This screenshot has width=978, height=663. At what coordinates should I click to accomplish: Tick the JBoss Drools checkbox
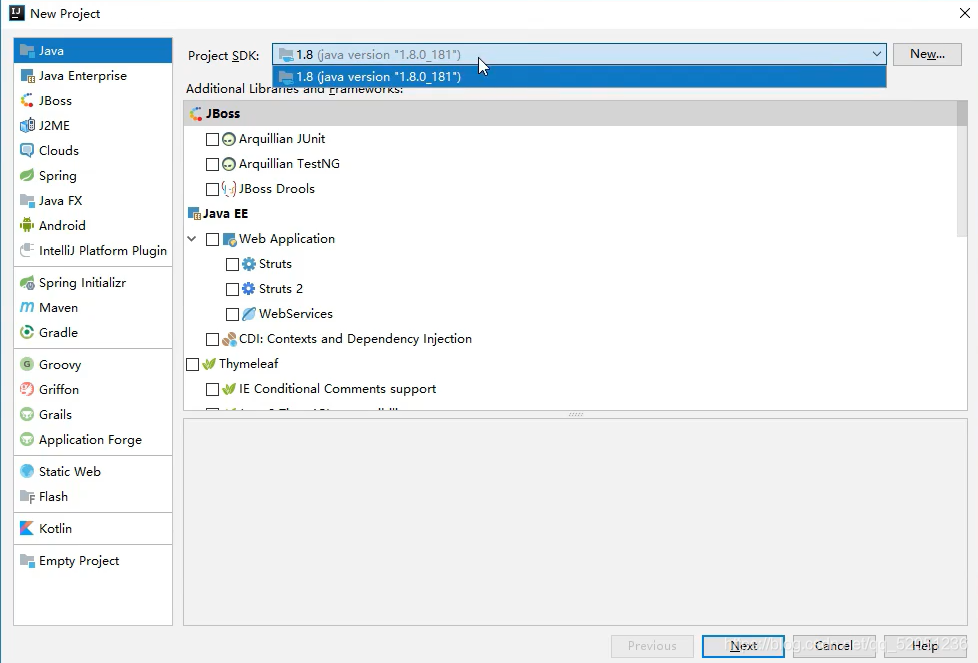(212, 189)
